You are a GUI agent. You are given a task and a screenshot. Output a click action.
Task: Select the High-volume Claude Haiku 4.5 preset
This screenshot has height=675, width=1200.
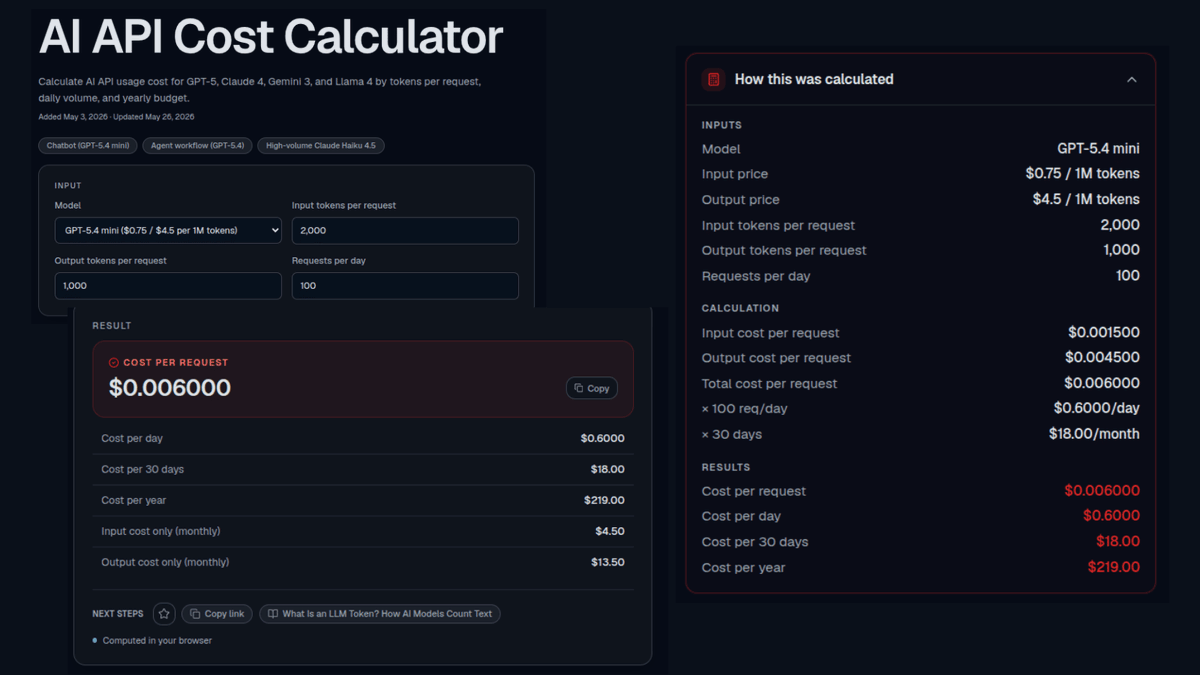coord(321,146)
